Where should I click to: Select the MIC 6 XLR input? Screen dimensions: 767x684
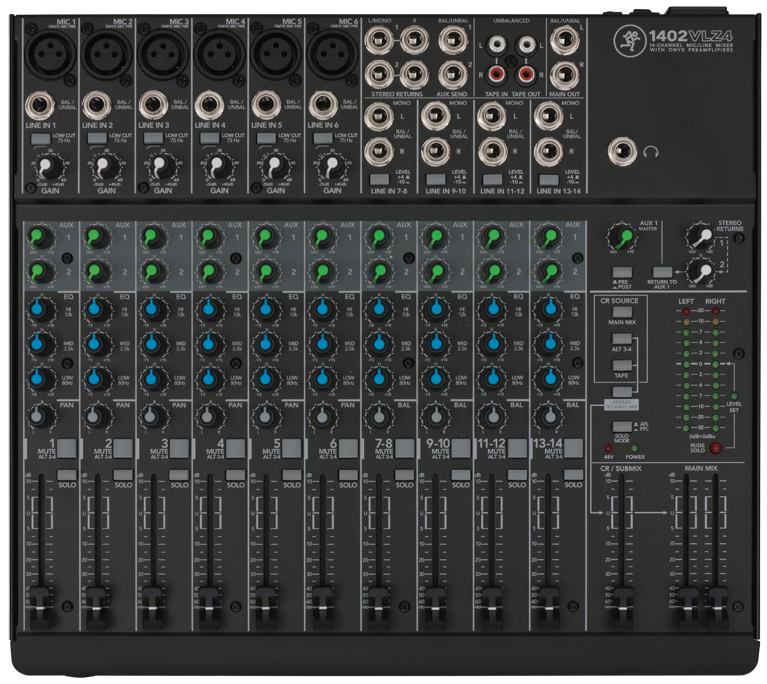coord(333,52)
